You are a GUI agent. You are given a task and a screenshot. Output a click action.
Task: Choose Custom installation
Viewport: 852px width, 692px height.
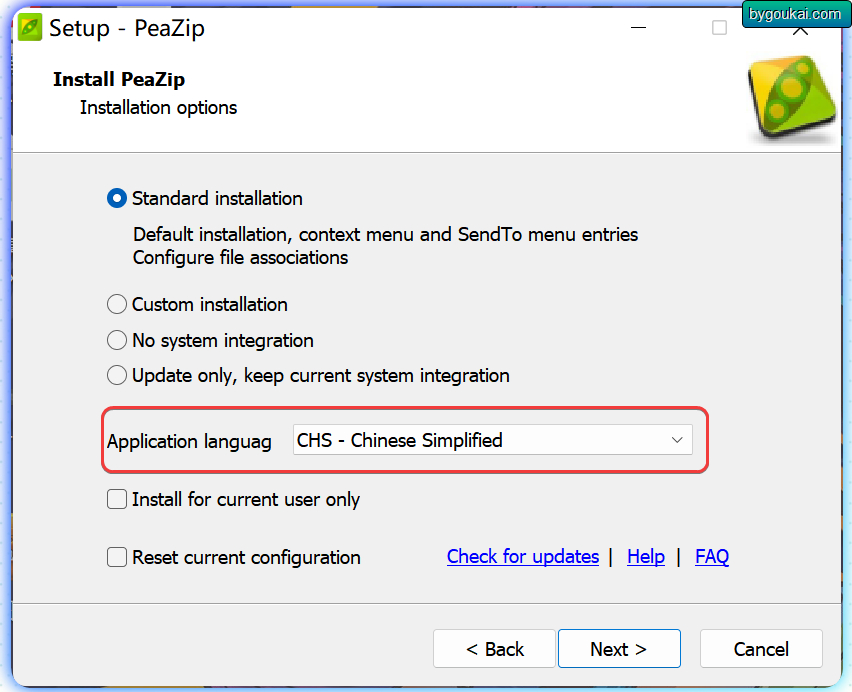tap(117, 304)
